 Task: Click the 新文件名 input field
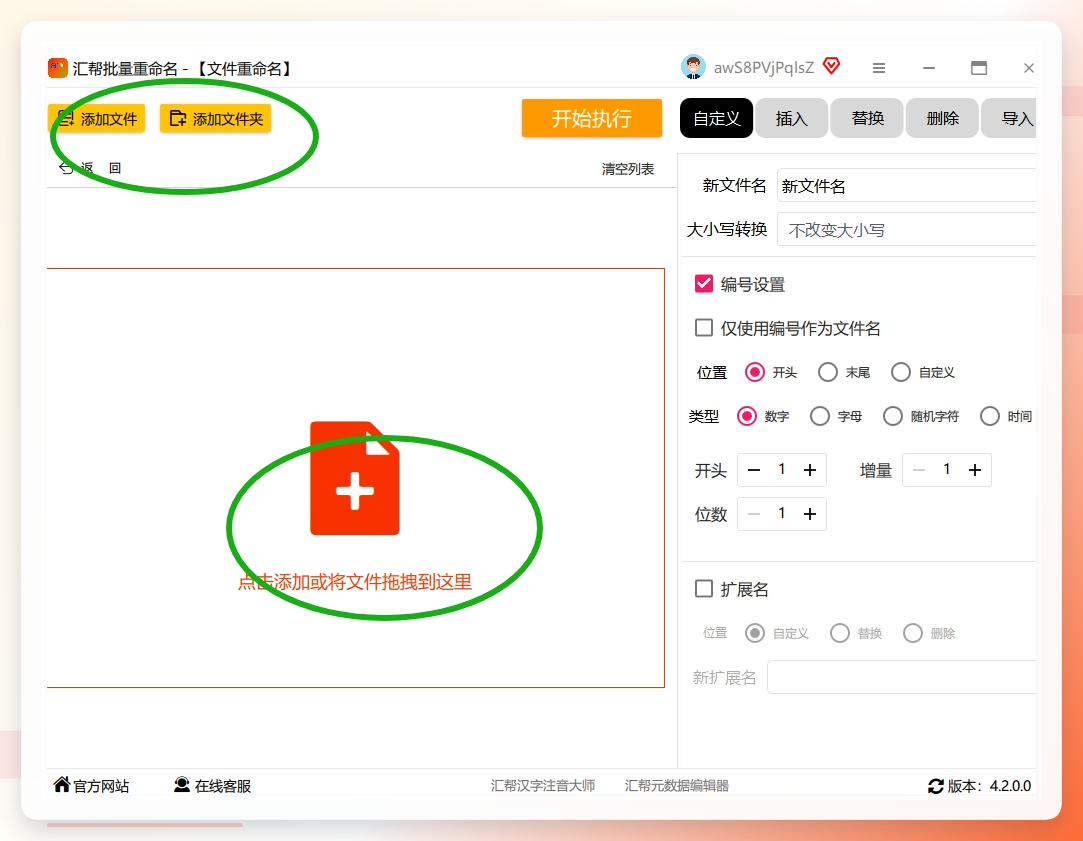click(x=906, y=185)
